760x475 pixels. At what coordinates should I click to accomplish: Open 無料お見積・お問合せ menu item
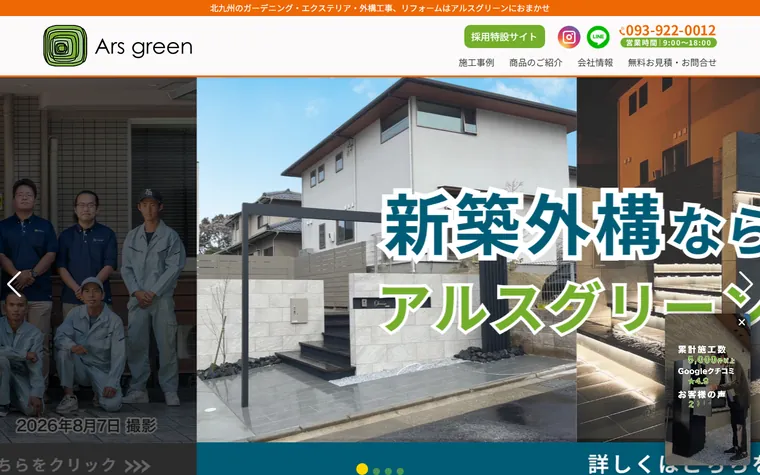click(672, 63)
